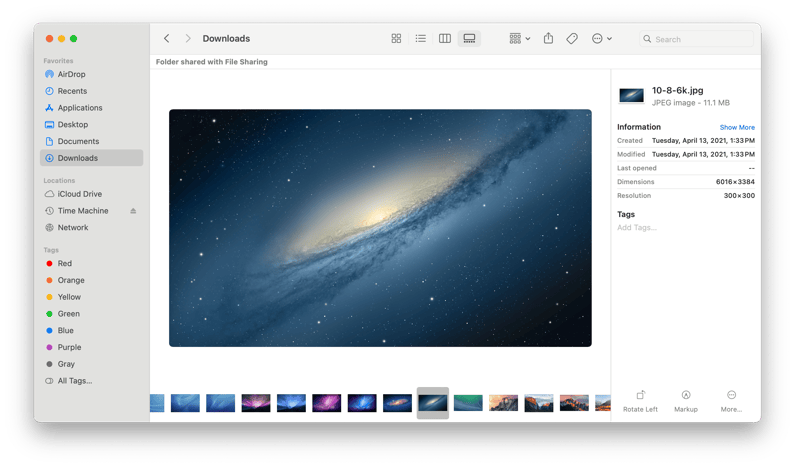Click More… button in preview pane

(x=731, y=401)
